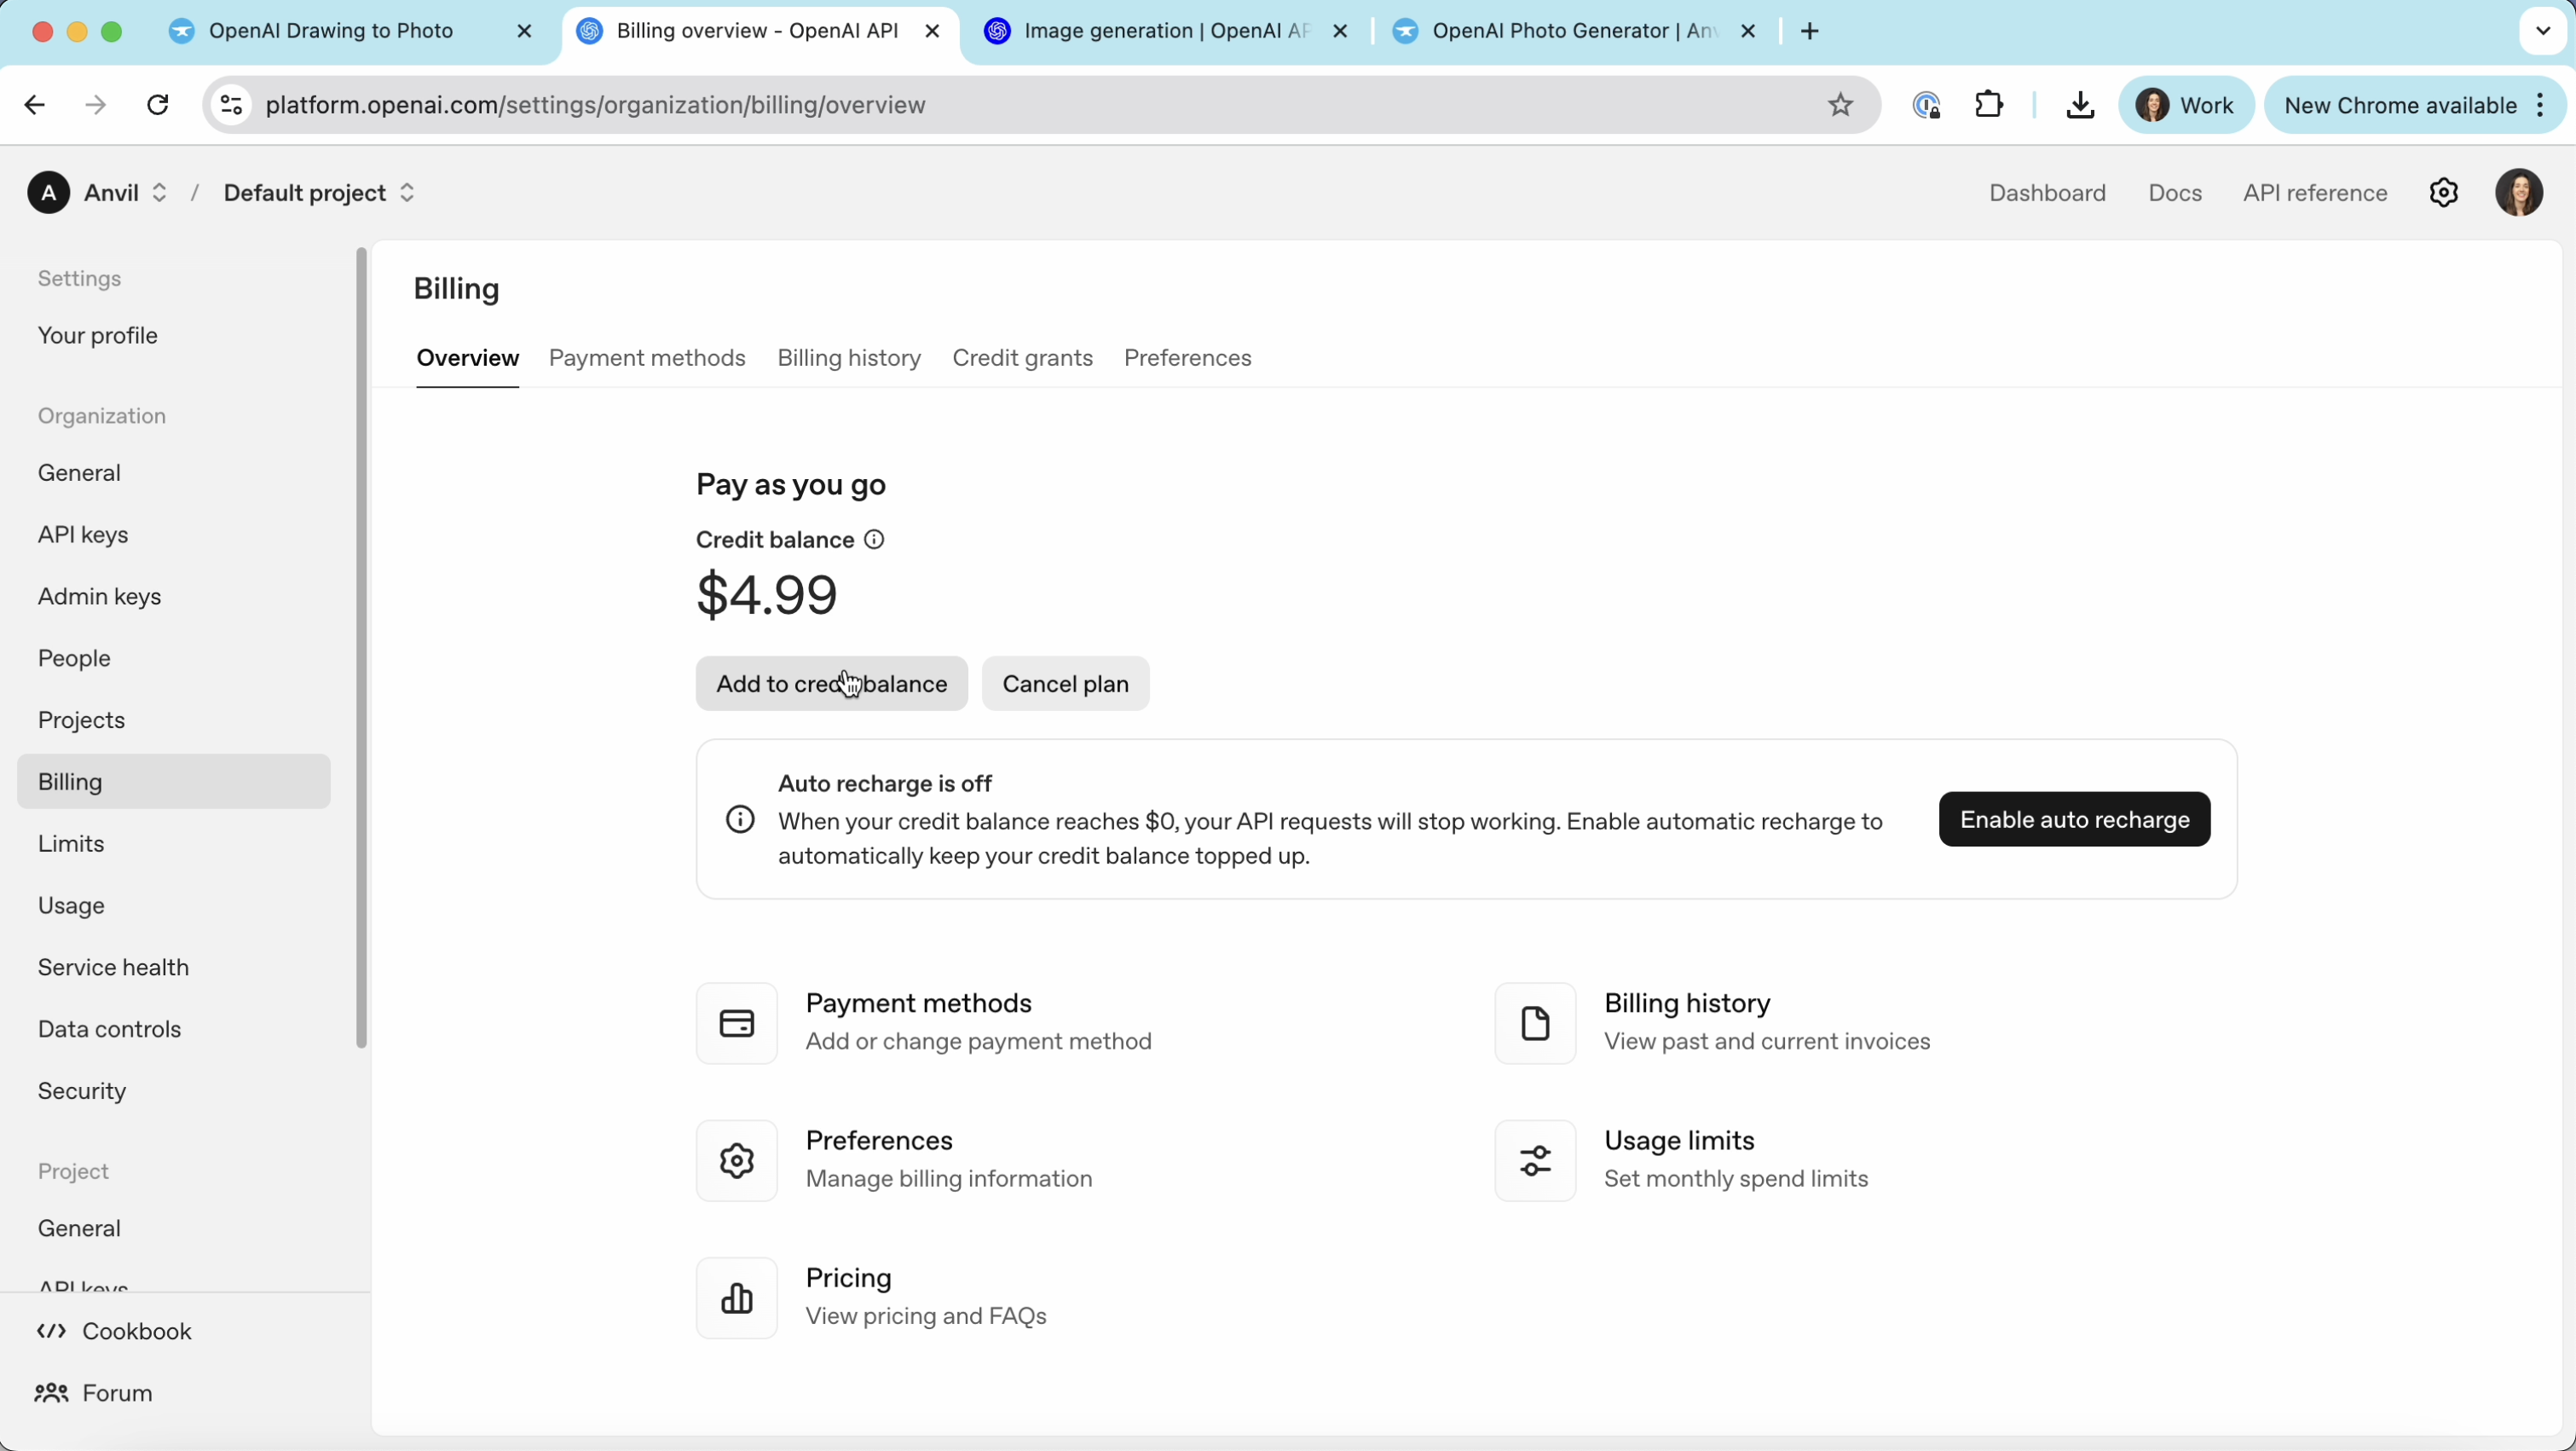Open Forum from the sidebar
The height and width of the screenshot is (1451, 2576).
(x=94, y=1394)
